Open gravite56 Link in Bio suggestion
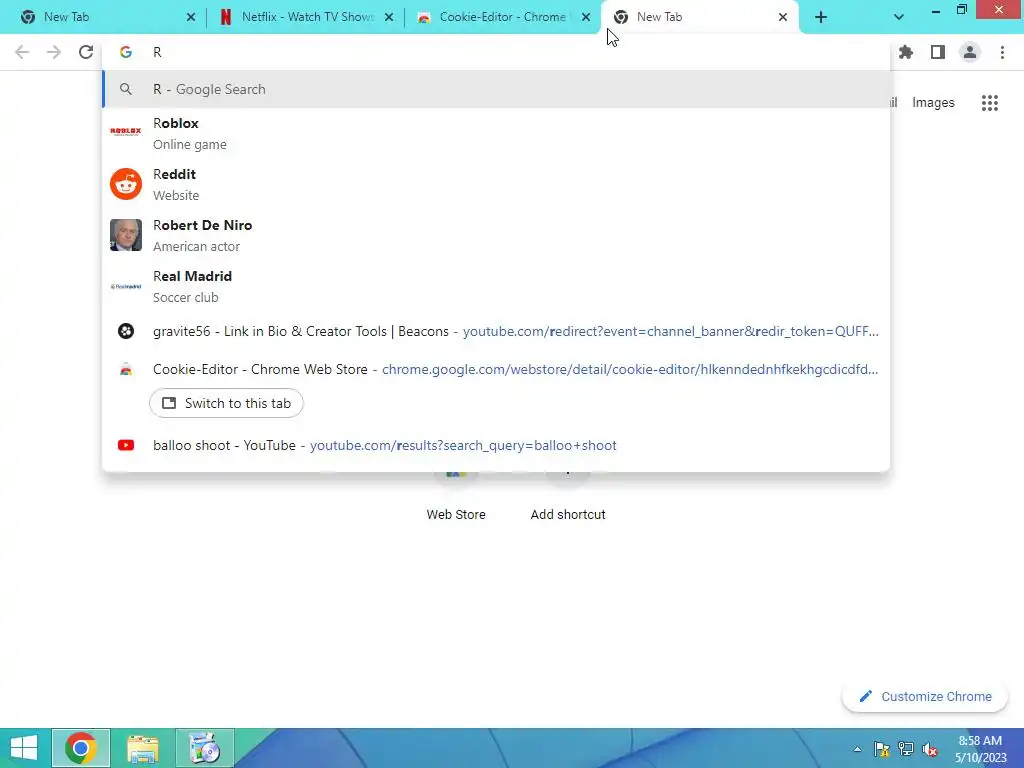This screenshot has height=768, width=1024. click(x=496, y=331)
